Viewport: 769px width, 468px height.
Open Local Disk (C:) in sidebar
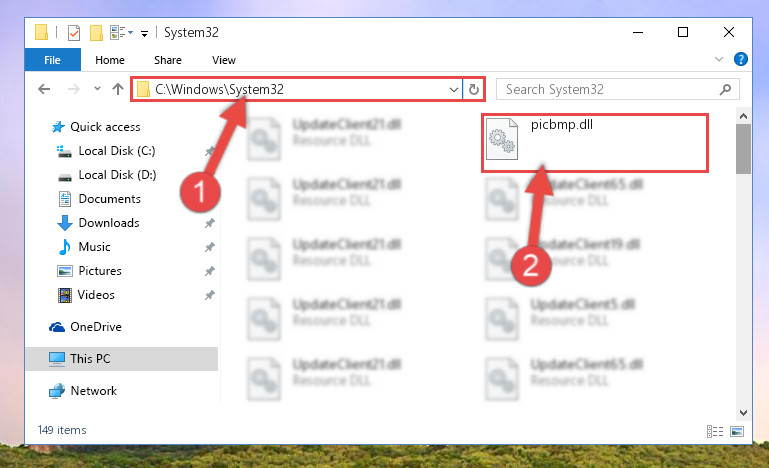click(117, 151)
